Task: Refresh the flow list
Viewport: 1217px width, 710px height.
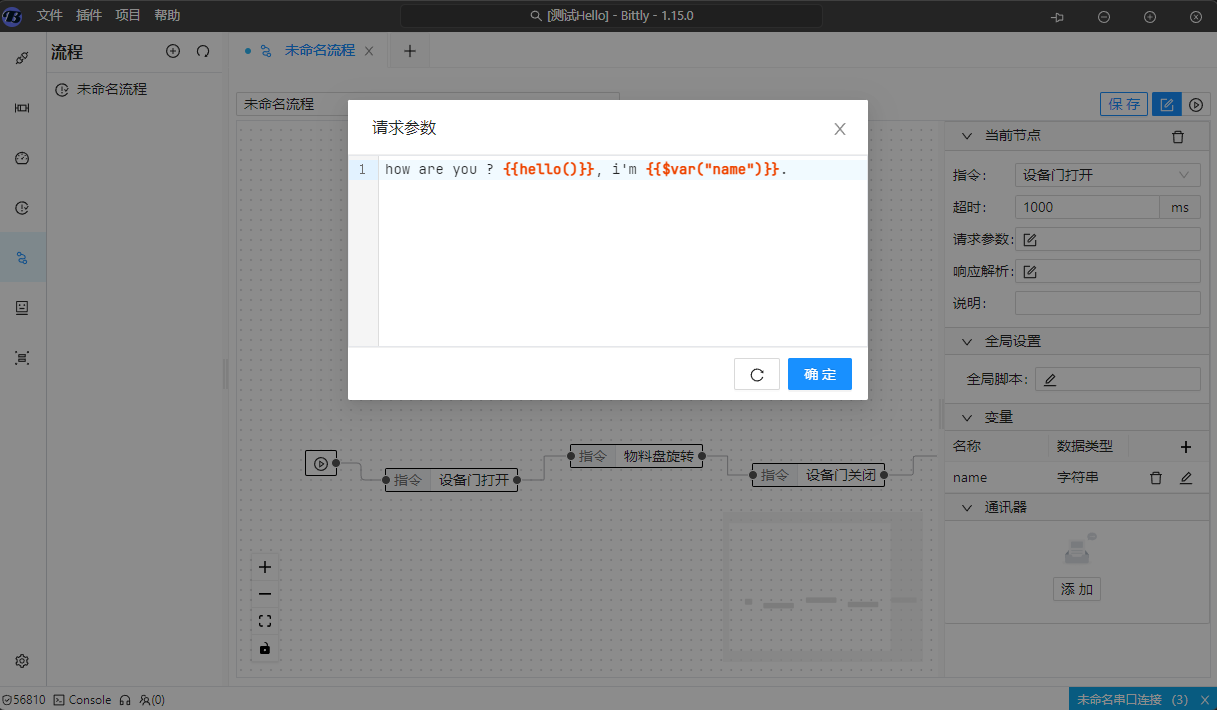Action: (x=203, y=51)
